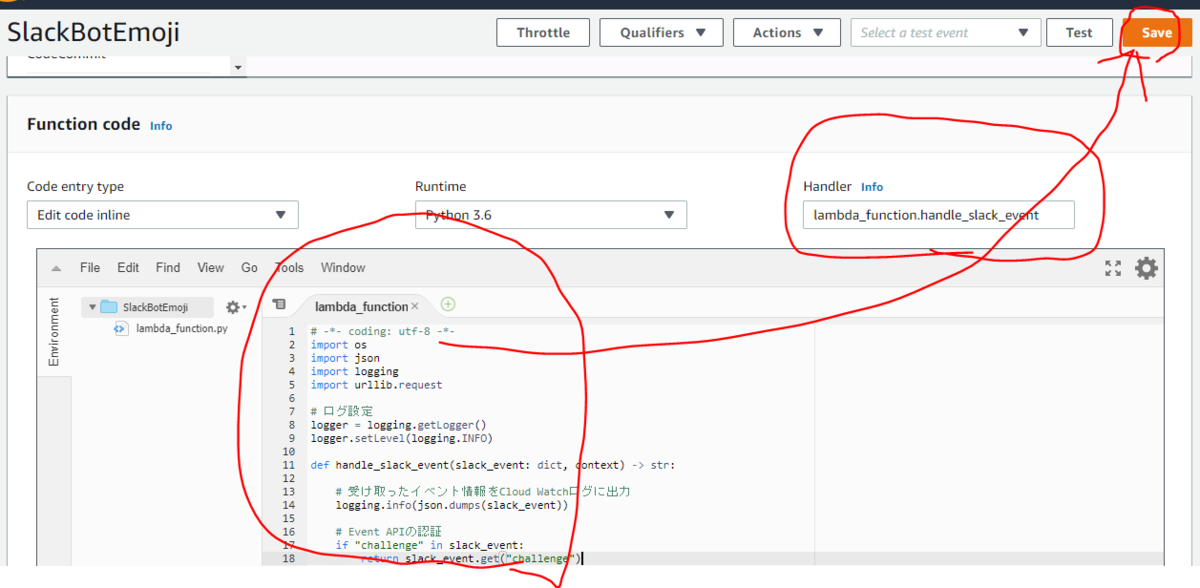
Task: Click the collapse arrow above the Environment panel
Action: tap(55, 267)
